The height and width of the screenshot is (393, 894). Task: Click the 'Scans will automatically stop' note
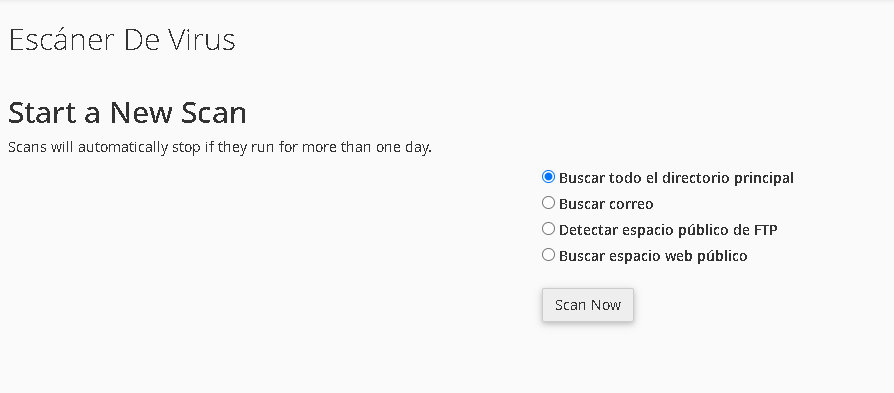(220, 147)
